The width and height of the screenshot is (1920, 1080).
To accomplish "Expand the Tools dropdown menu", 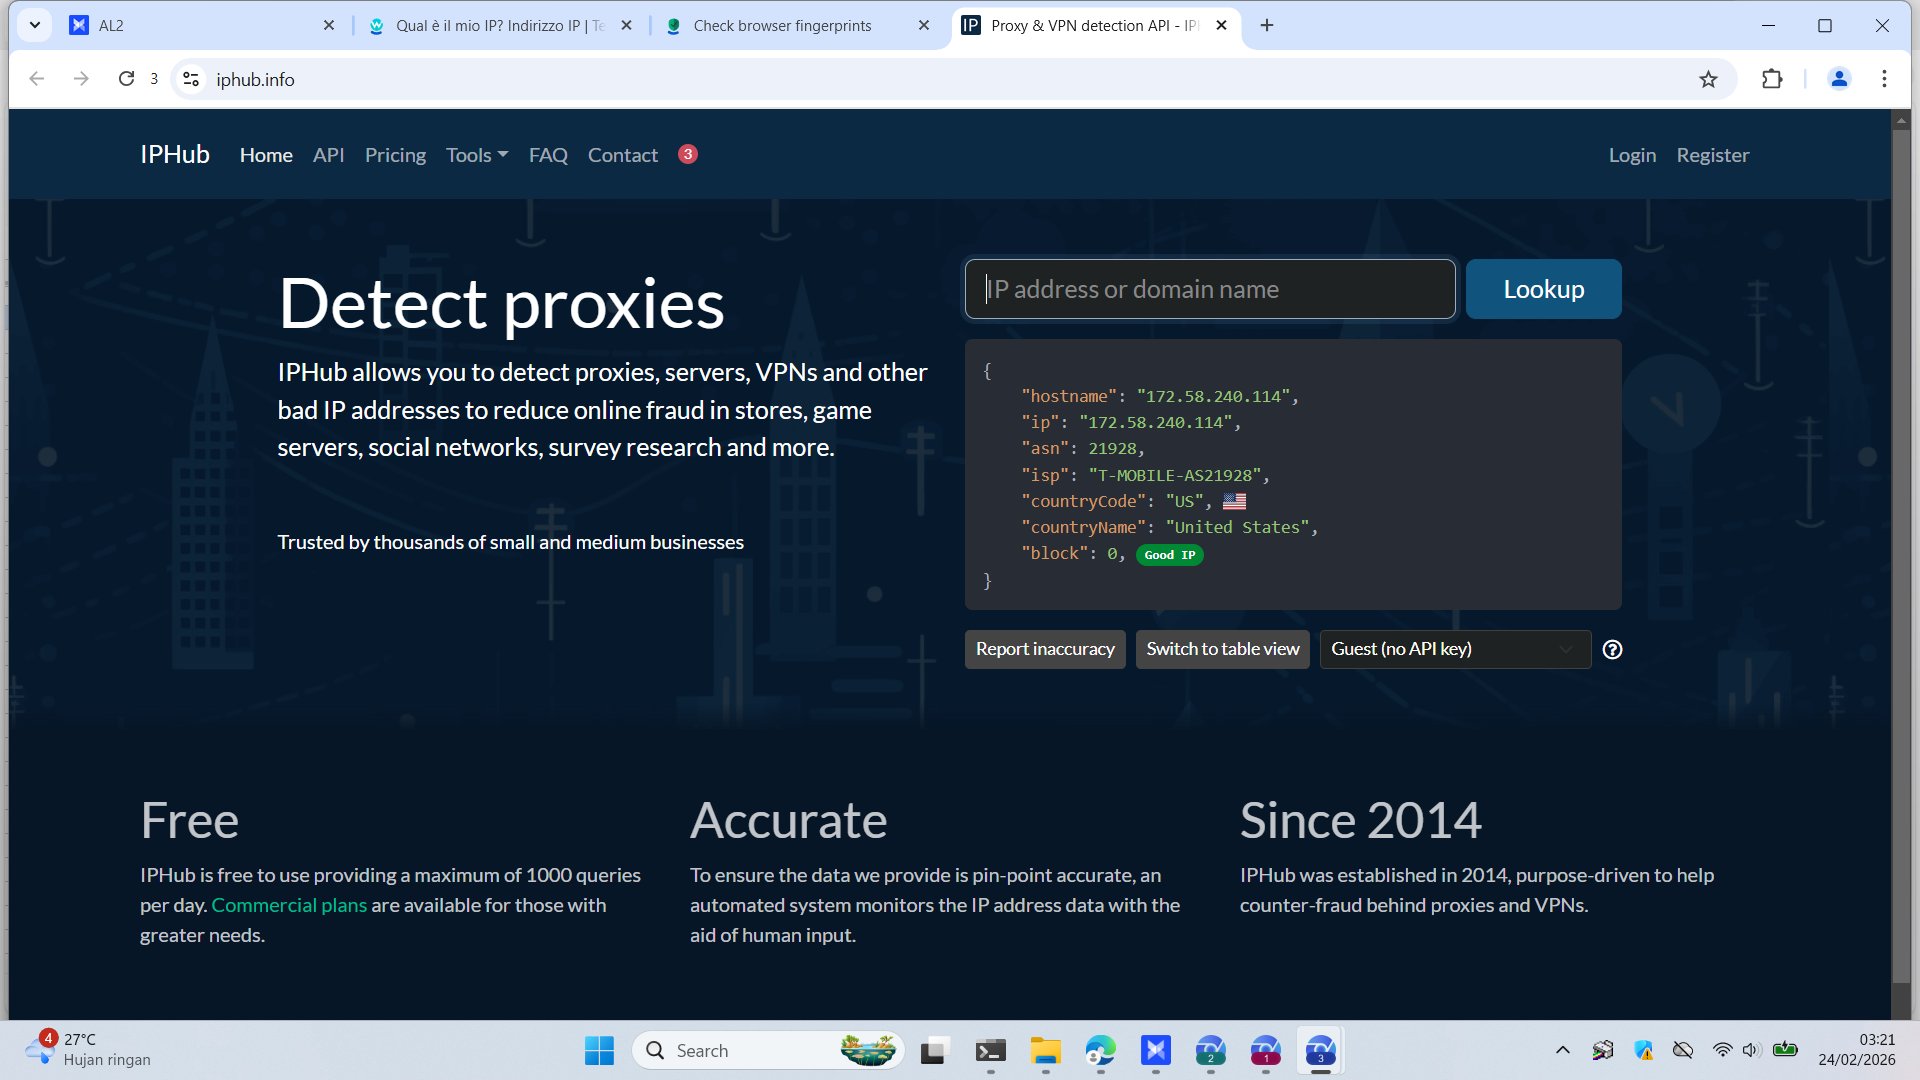I will pyautogui.click(x=476, y=155).
